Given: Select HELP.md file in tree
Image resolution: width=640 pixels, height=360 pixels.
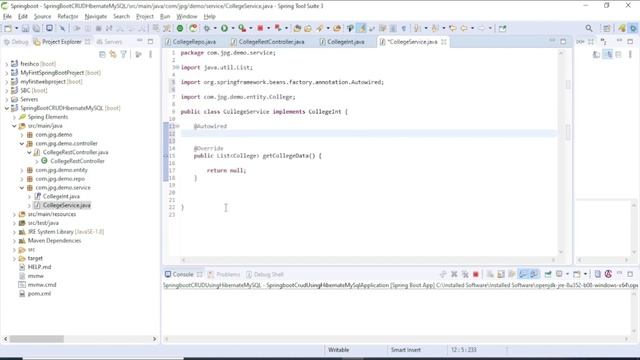Looking at the screenshot, I should point(39,267).
